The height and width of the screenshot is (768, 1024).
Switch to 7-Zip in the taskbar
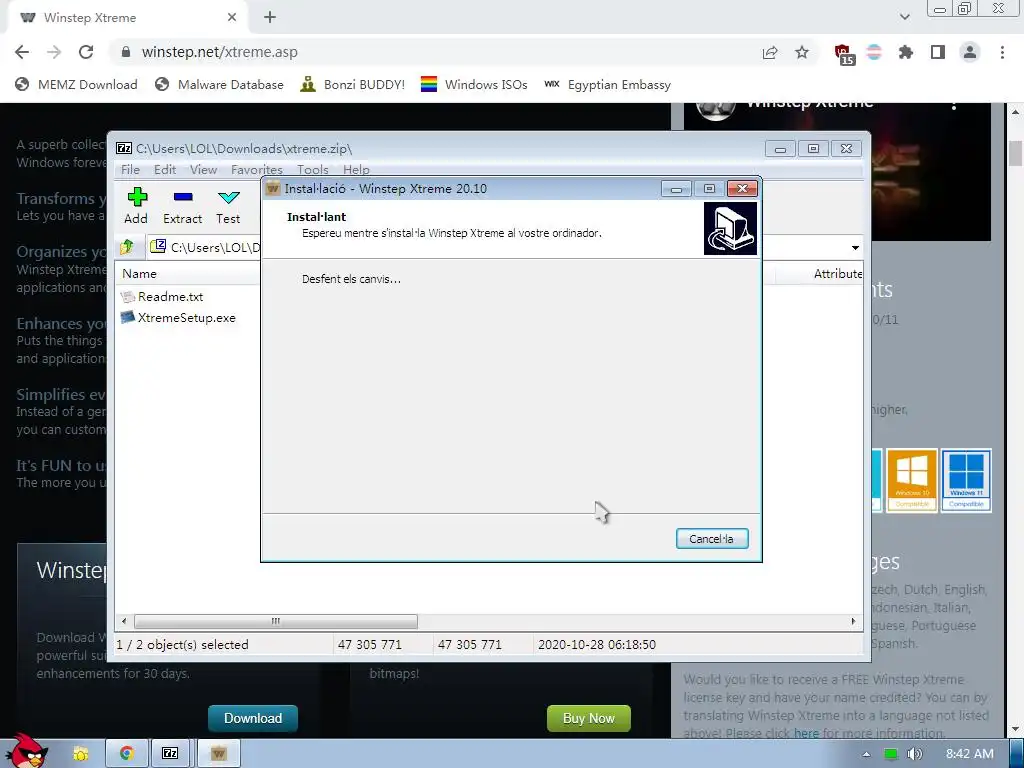[170, 754]
